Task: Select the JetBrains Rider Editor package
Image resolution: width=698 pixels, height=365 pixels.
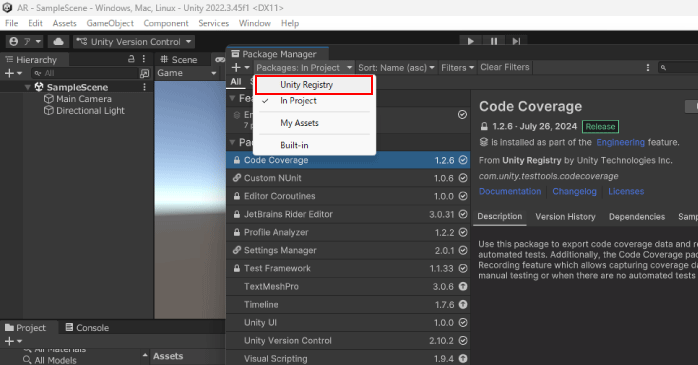Action: tap(348, 214)
